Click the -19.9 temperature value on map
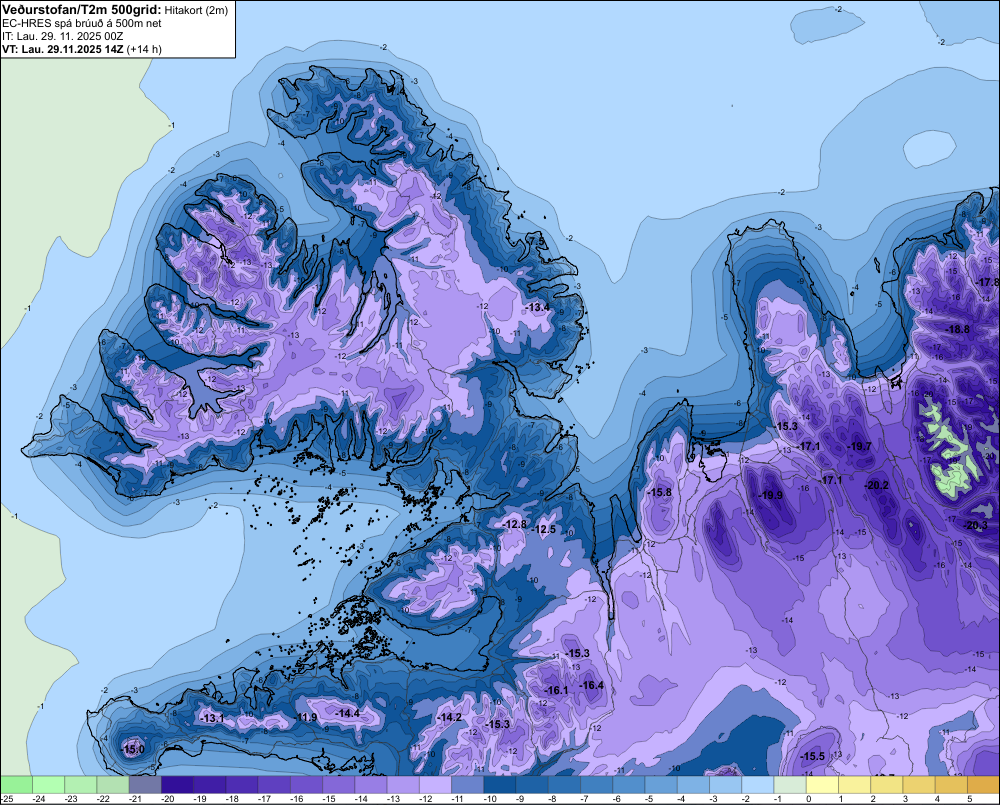Viewport: 1000px width, 805px height. point(770,495)
